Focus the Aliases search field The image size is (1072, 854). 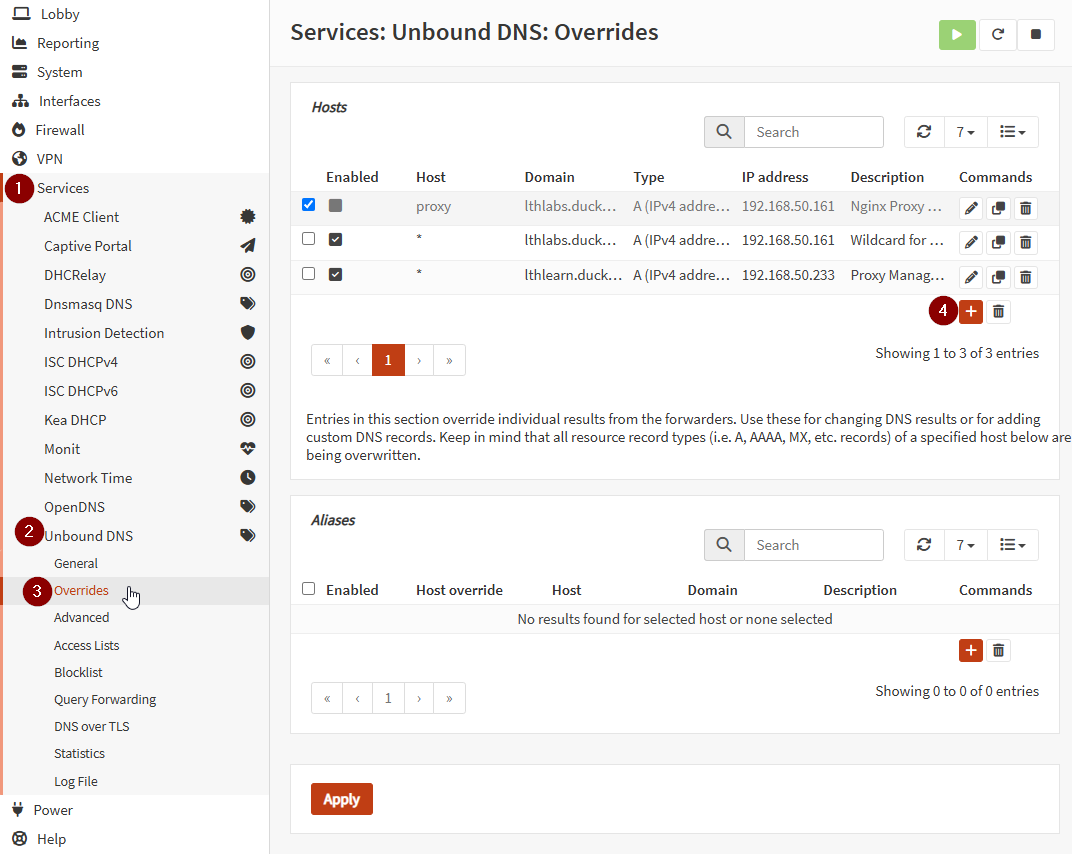(x=814, y=545)
